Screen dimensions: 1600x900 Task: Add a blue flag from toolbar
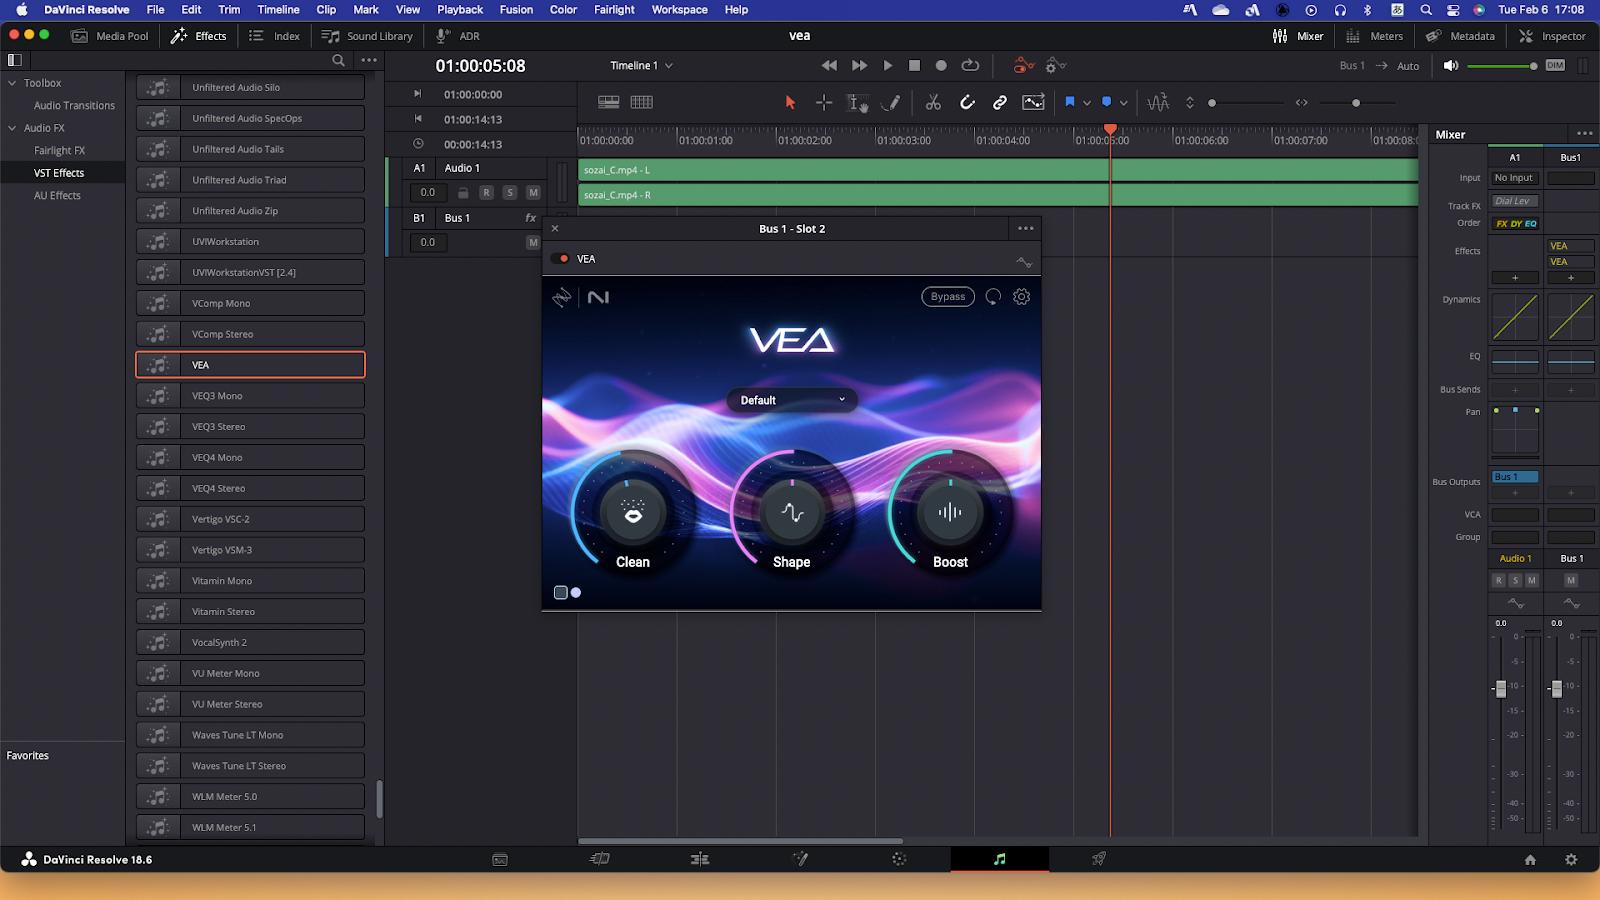tap(1070, 102)
